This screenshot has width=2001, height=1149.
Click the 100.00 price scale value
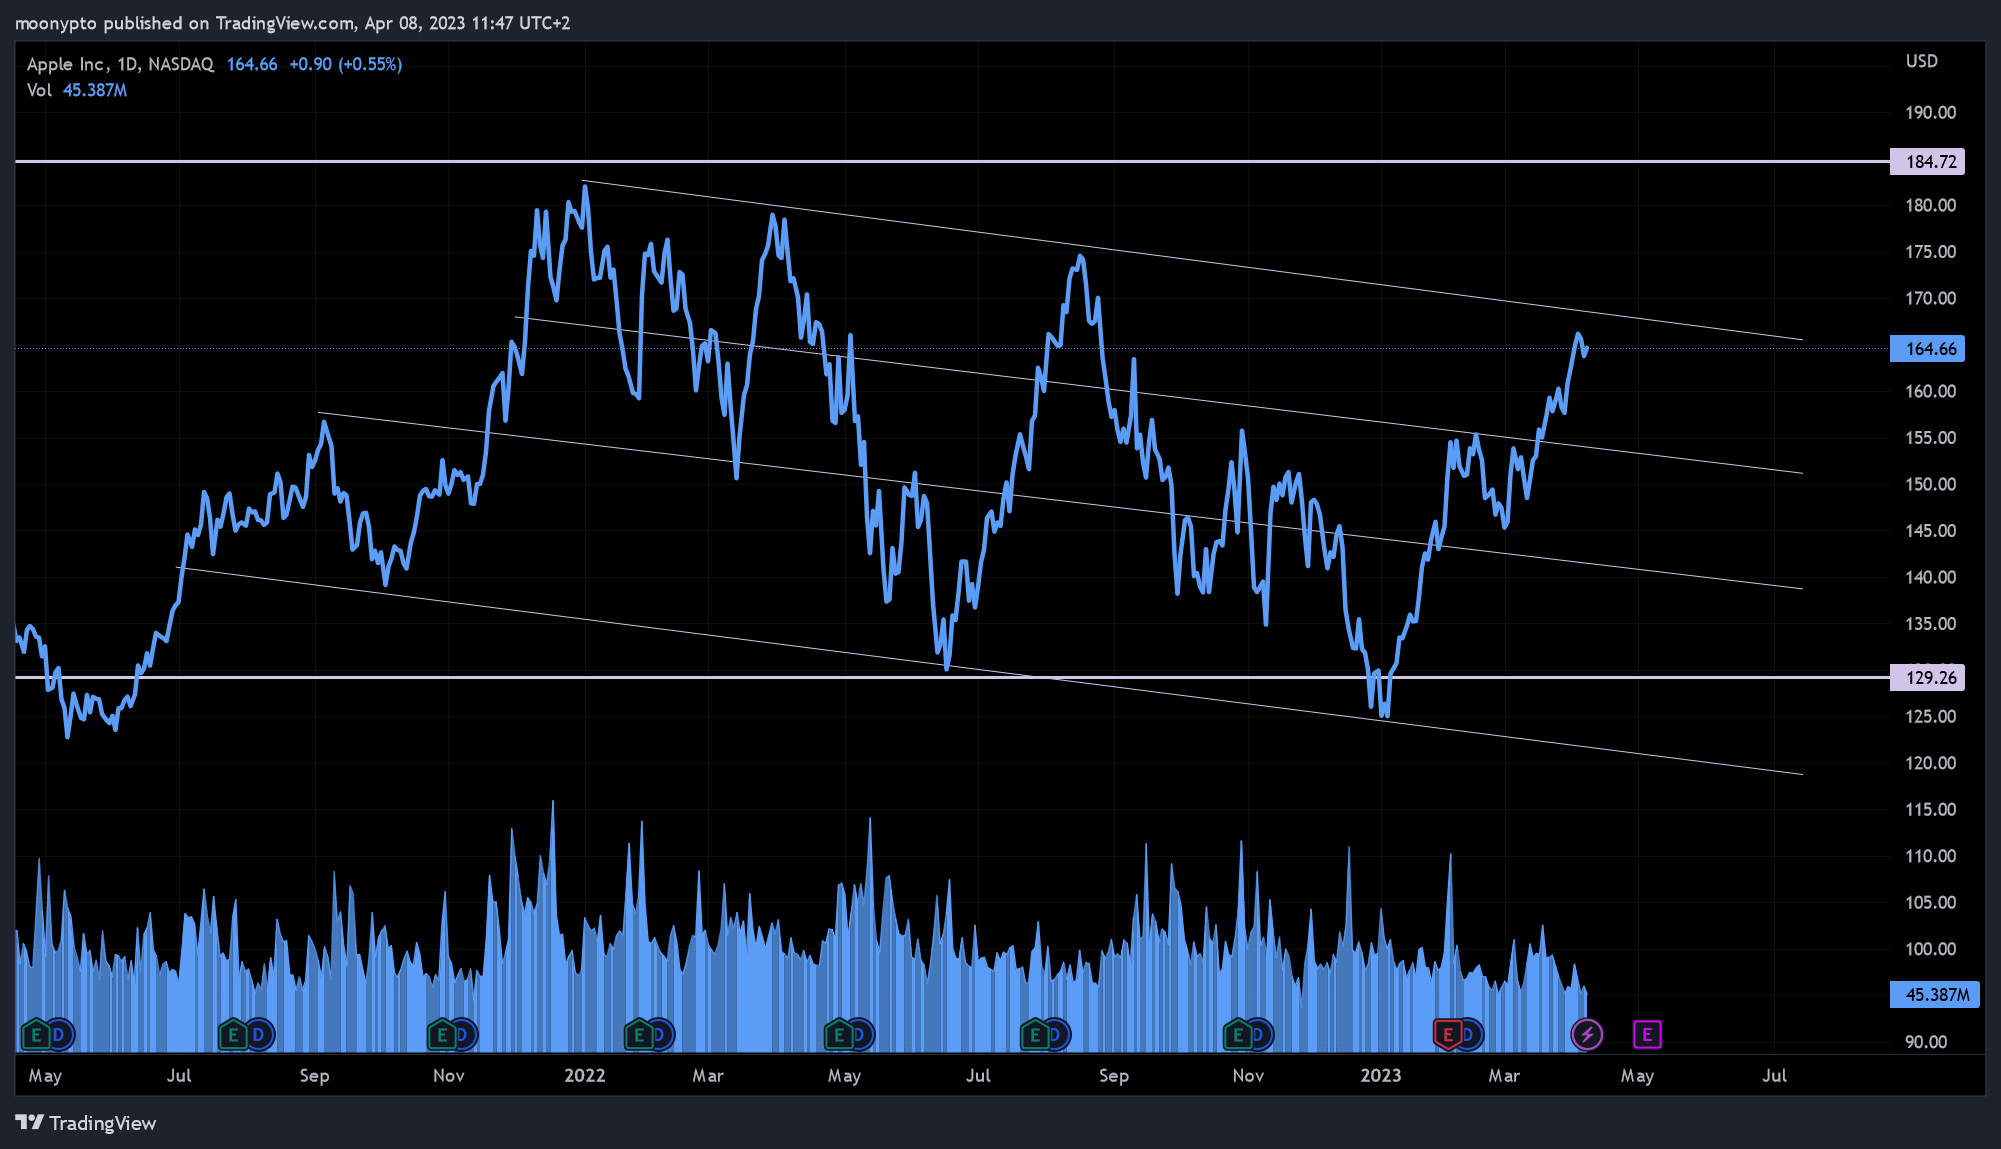1931,949
